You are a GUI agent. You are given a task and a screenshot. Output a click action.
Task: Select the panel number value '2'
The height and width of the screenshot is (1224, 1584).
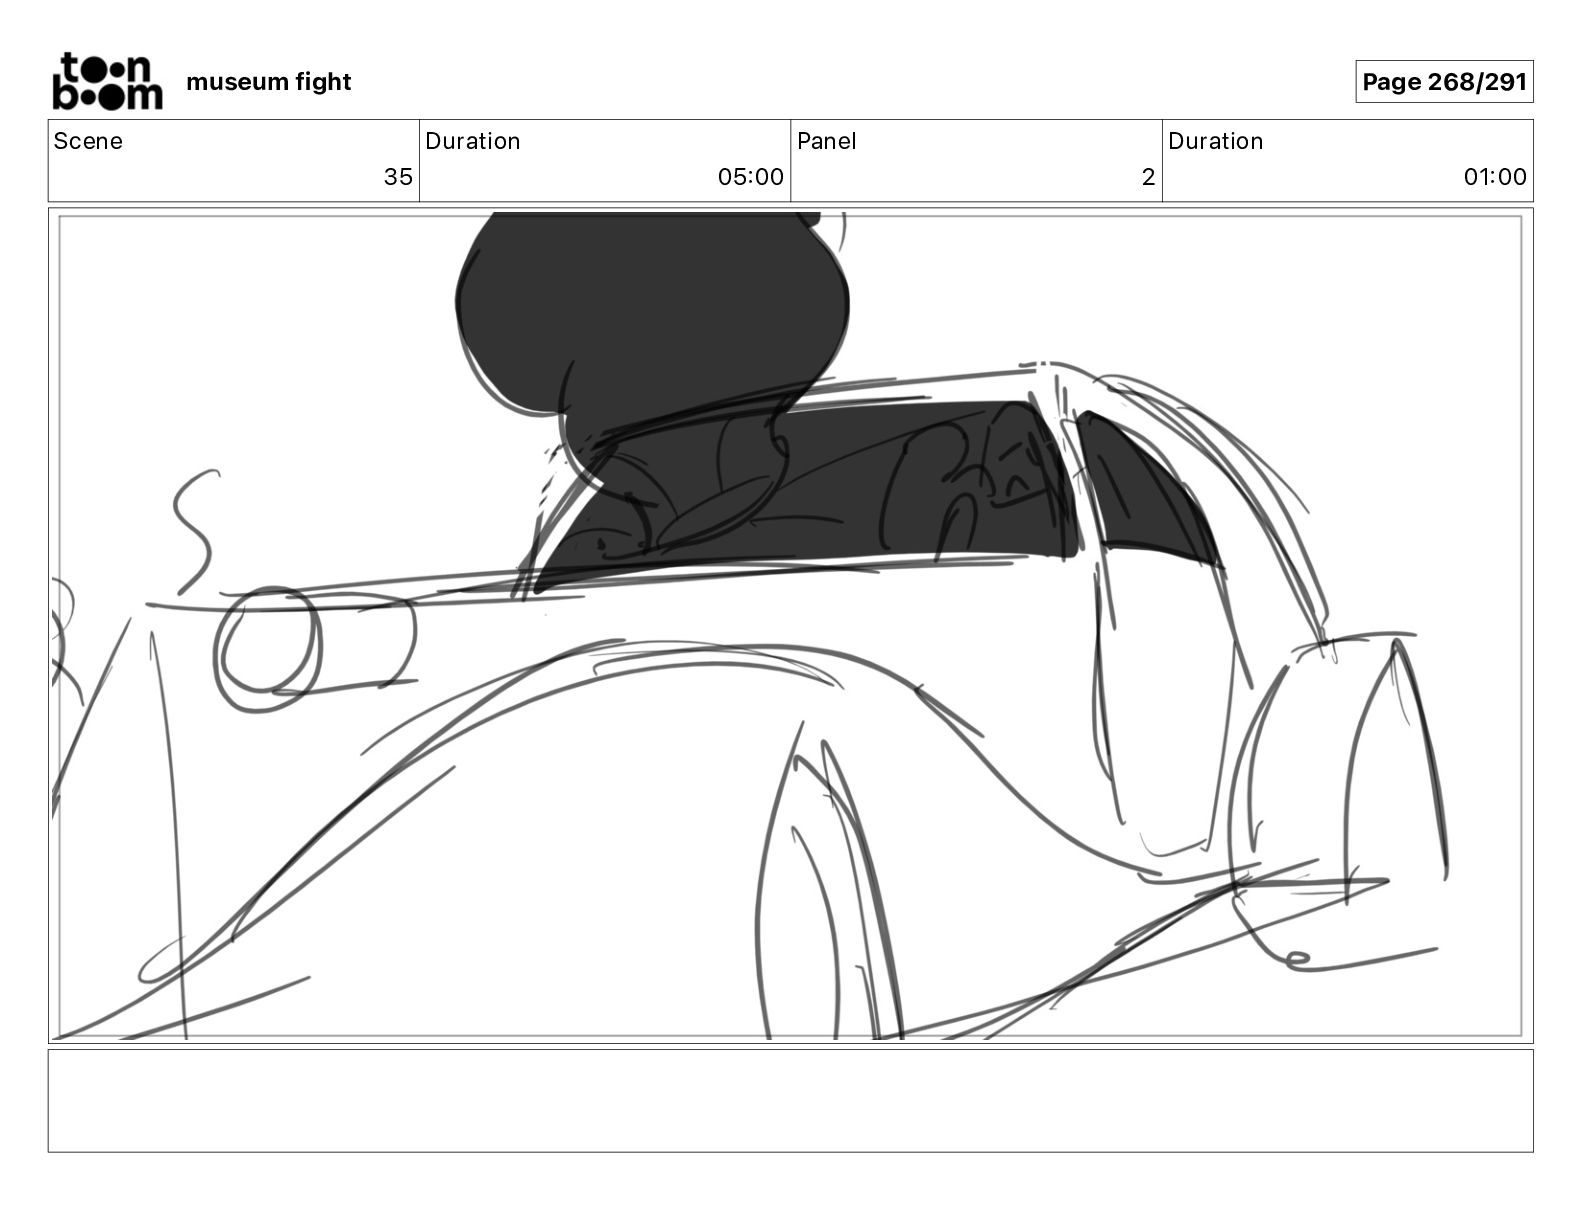point(1148,177)
